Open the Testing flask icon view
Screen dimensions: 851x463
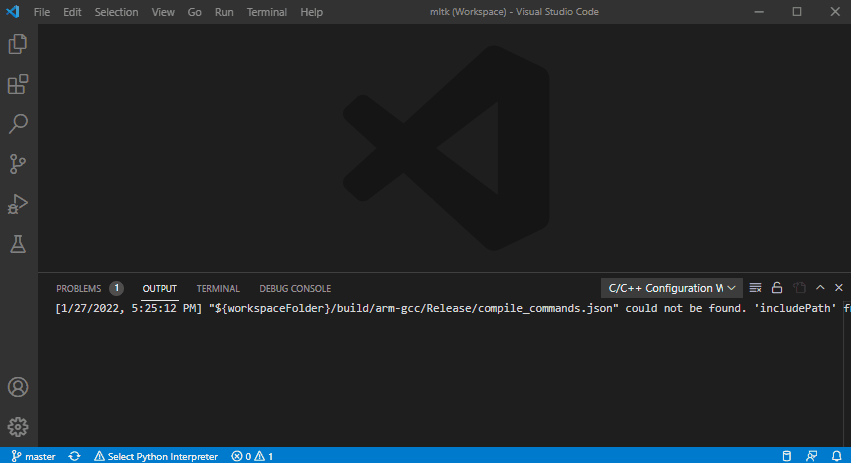point(18,244)
